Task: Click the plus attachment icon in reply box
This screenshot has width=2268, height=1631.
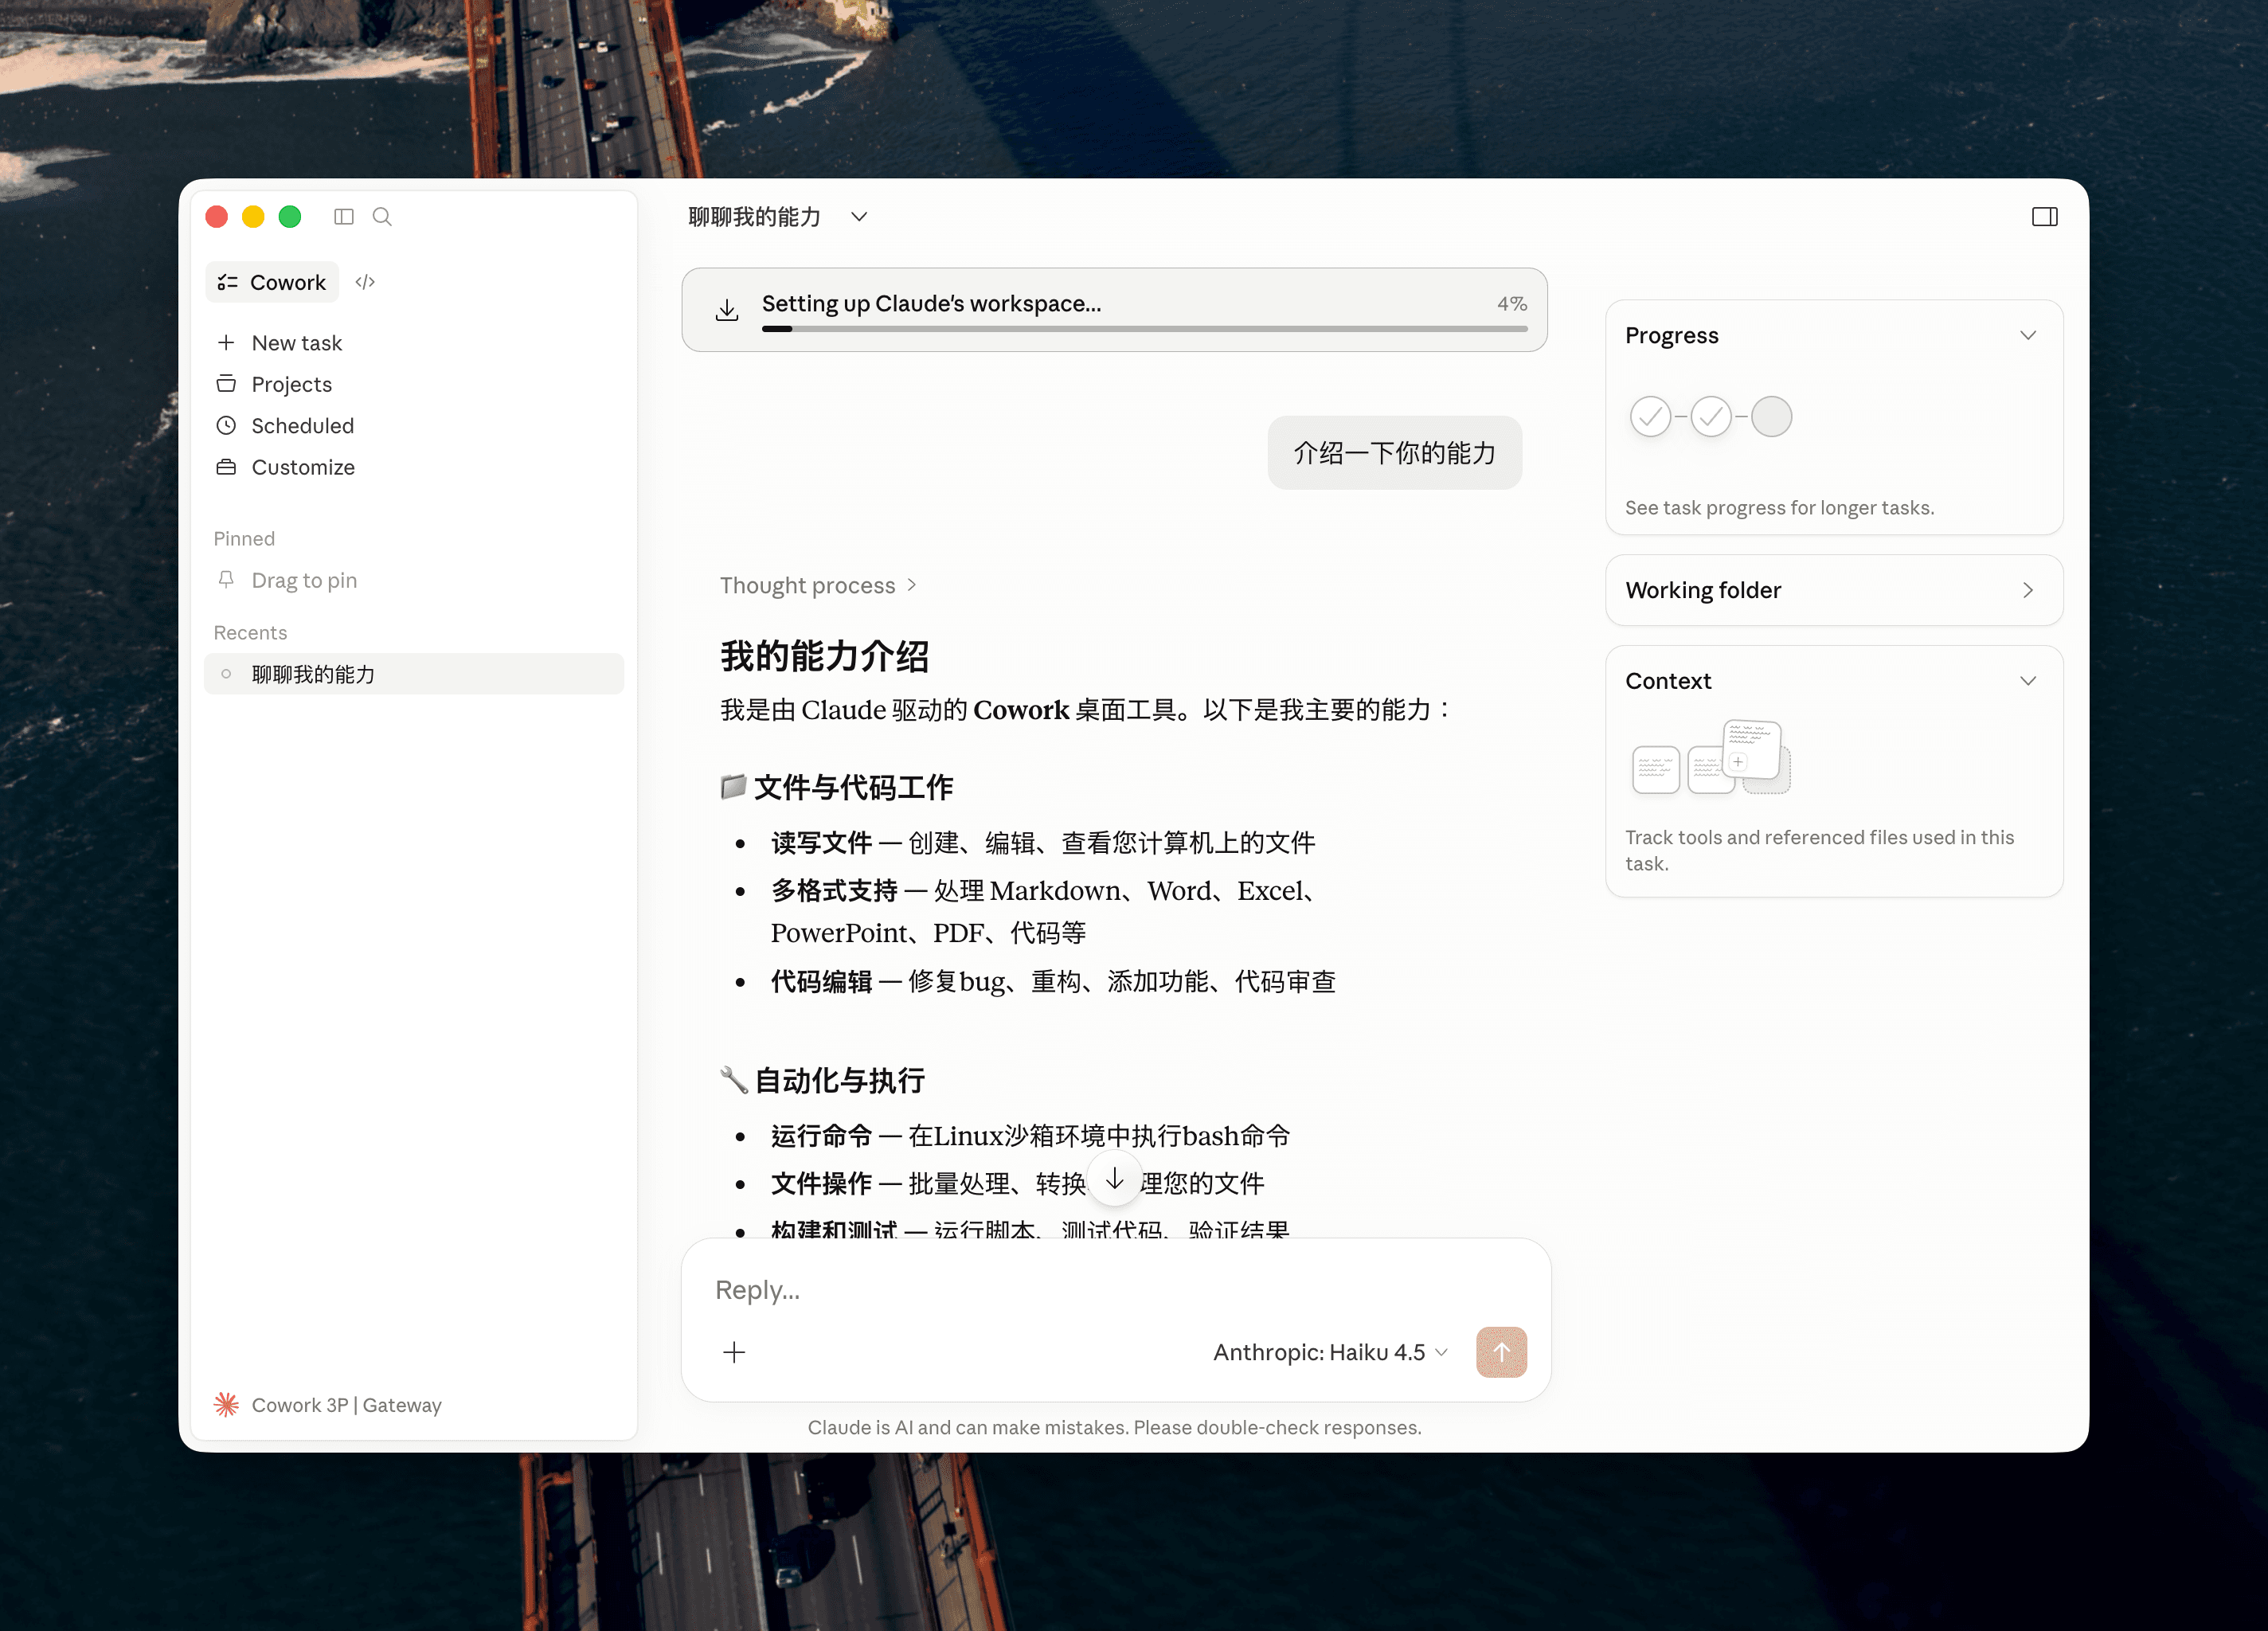Action: tap(734, 1352)
